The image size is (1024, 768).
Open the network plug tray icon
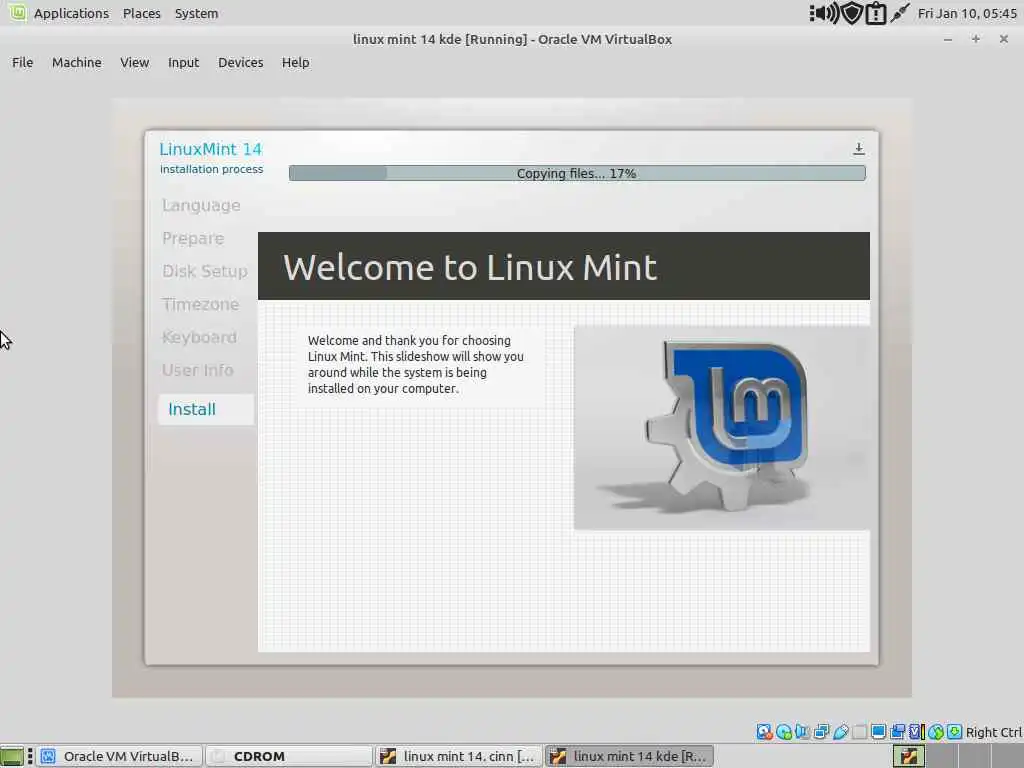pos(900,13)
